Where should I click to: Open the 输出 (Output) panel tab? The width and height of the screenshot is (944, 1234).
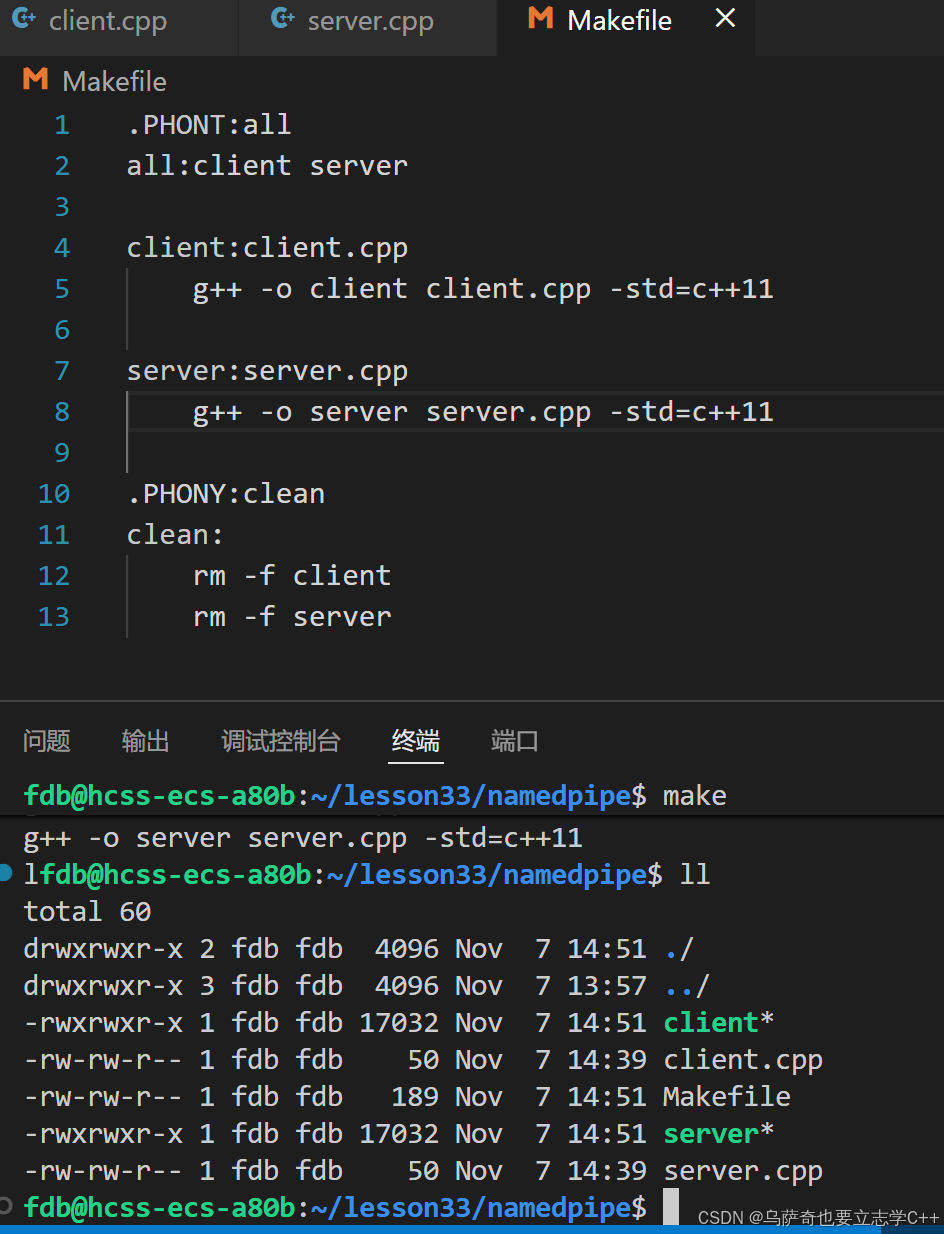(x=146, y=741)
